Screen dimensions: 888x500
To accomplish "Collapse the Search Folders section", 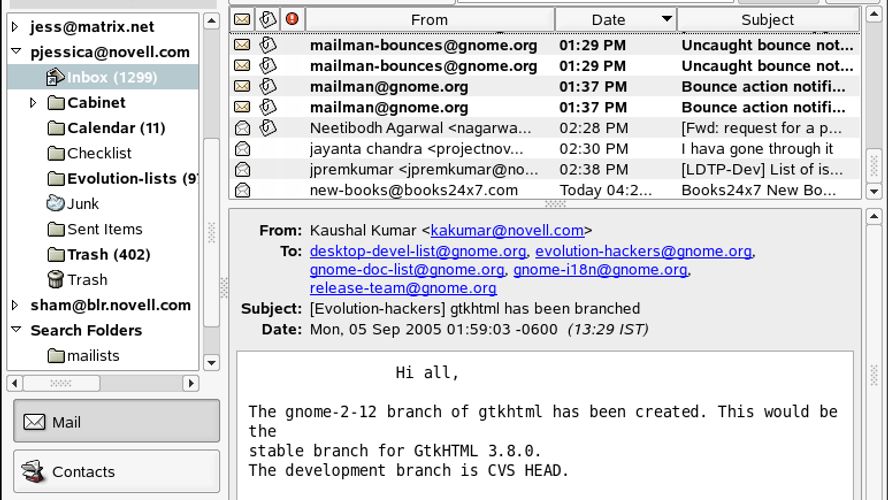I will point(15,330).
